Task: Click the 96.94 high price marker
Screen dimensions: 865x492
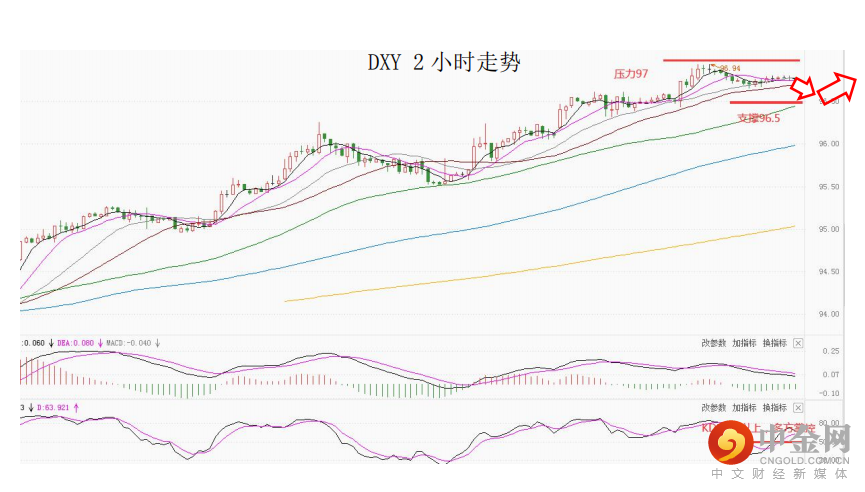Action: (730, 68)
